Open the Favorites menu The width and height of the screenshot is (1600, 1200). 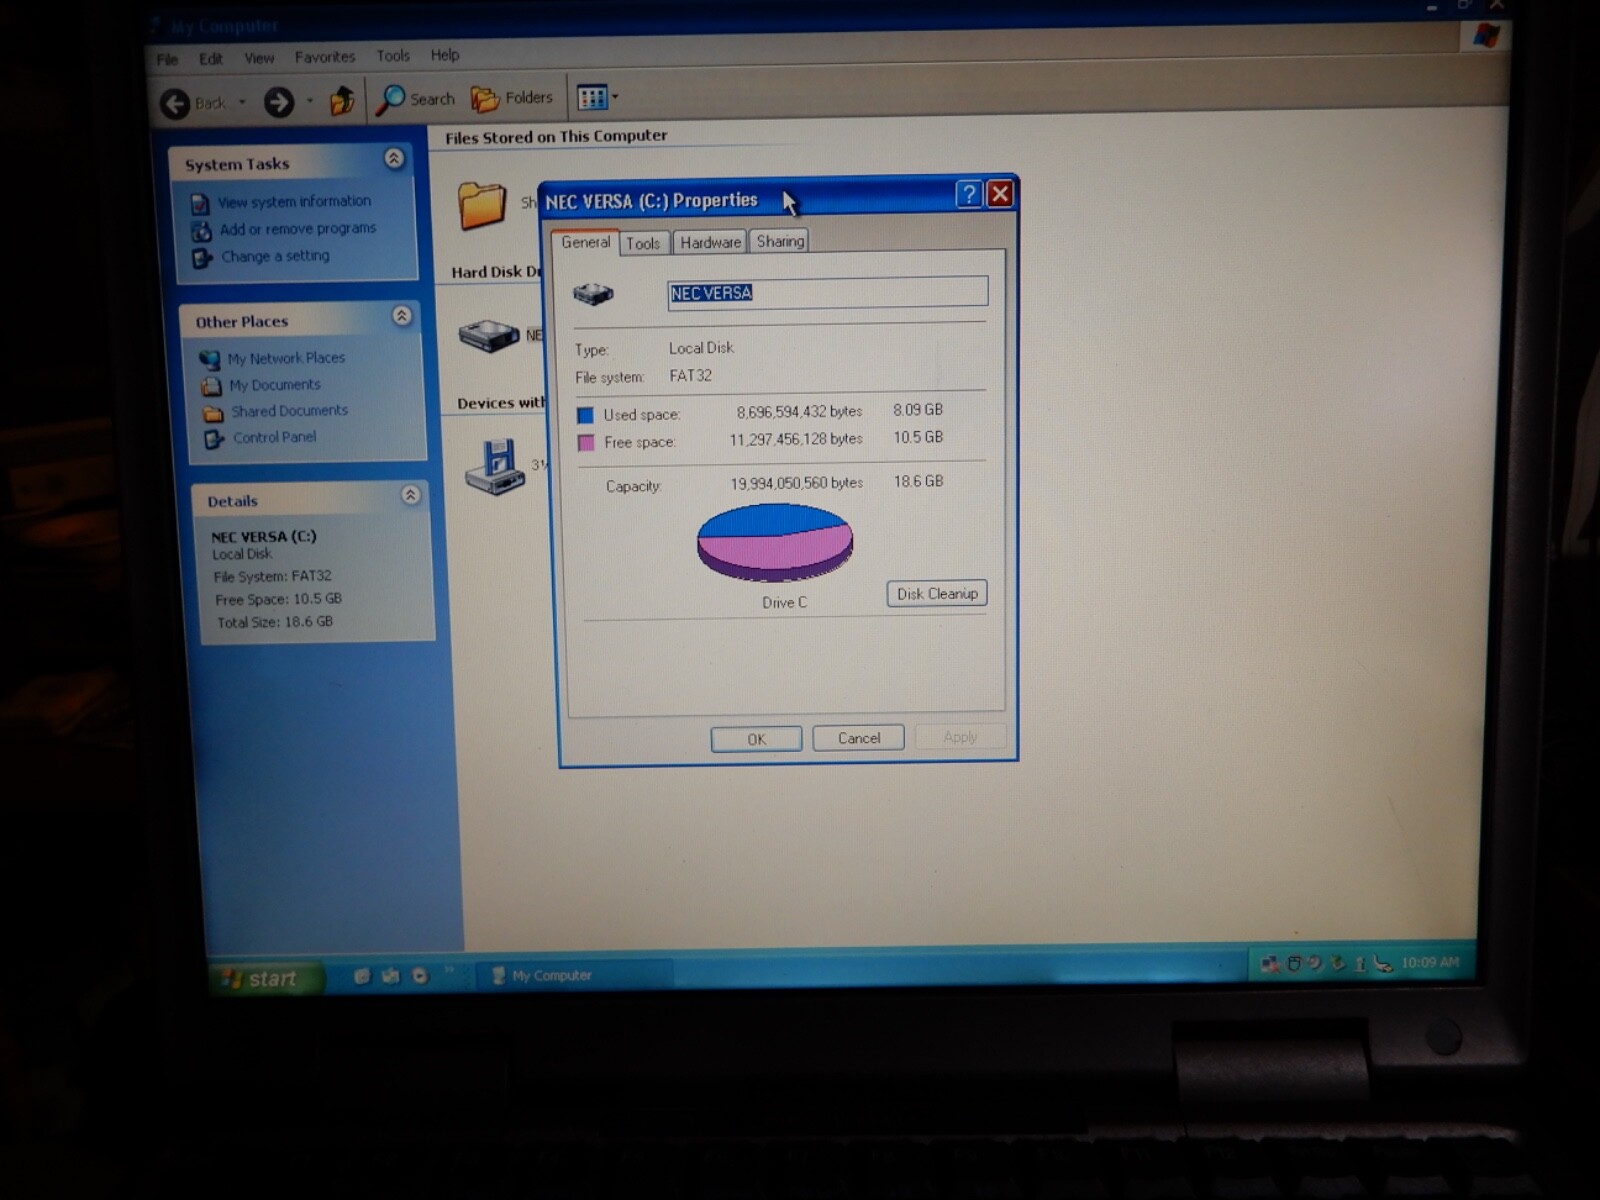tap(325, 57)
